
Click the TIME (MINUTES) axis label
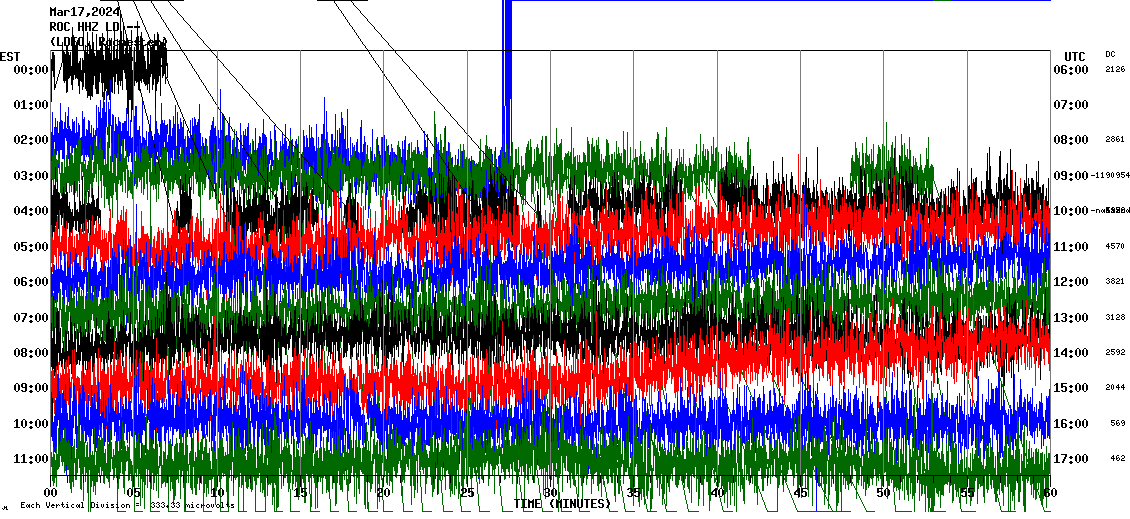(x=562, y=504)
